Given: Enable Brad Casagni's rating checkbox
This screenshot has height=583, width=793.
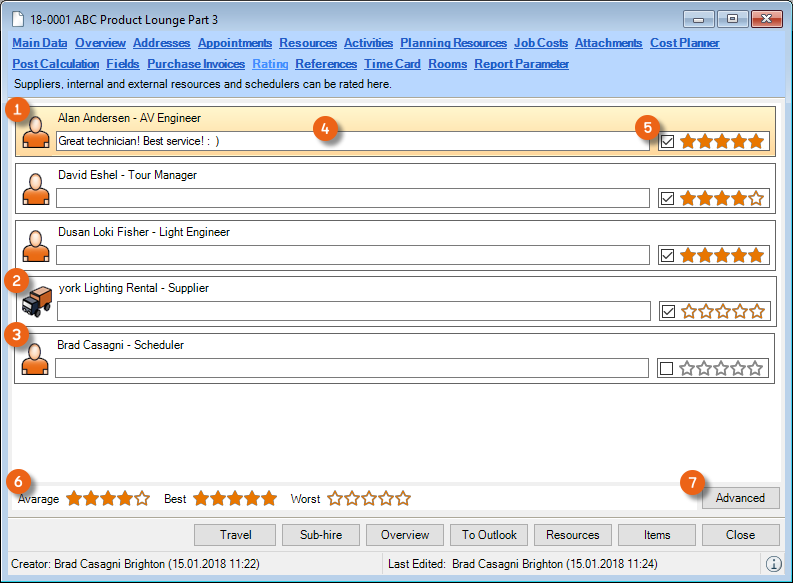Looking at the screenshot, I should point(667,369).
